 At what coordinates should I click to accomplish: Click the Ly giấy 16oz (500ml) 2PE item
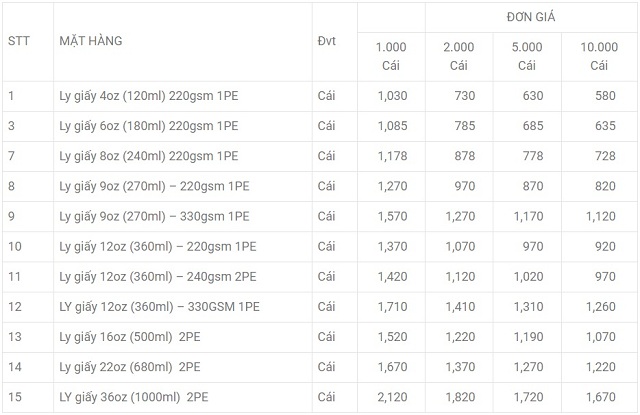(126, 336)
